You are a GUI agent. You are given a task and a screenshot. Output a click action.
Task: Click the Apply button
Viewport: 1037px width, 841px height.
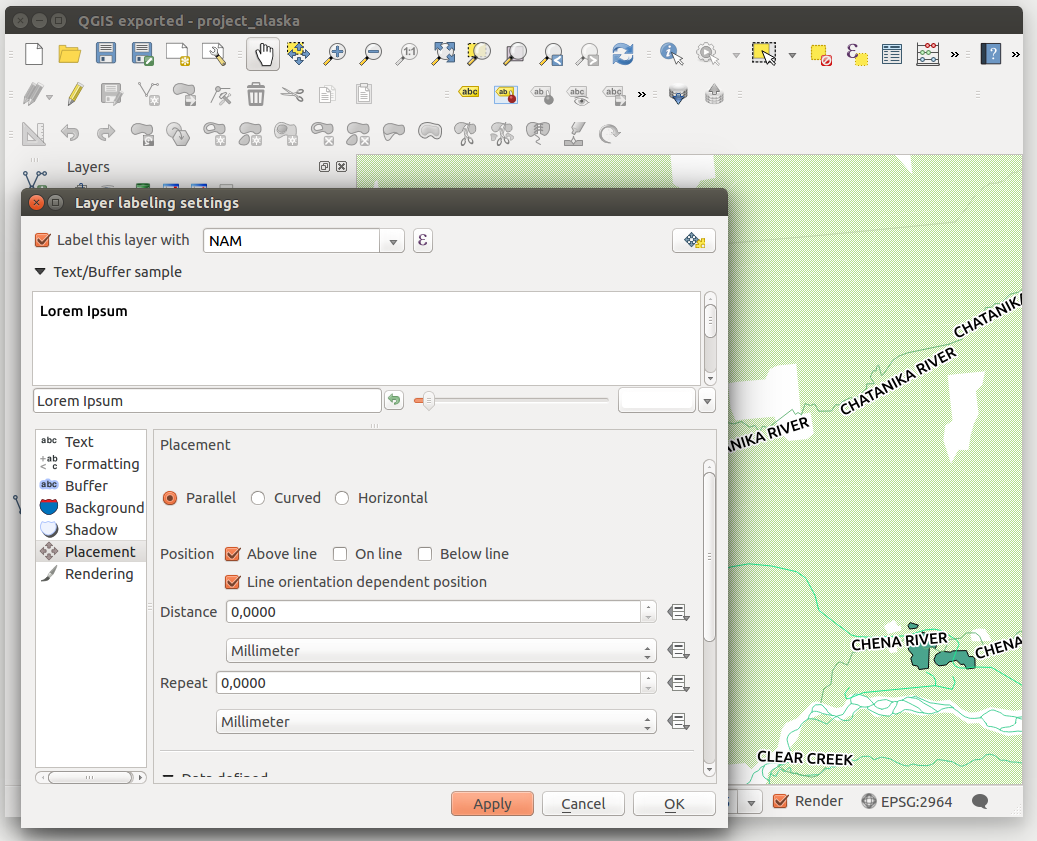[492, 804]
